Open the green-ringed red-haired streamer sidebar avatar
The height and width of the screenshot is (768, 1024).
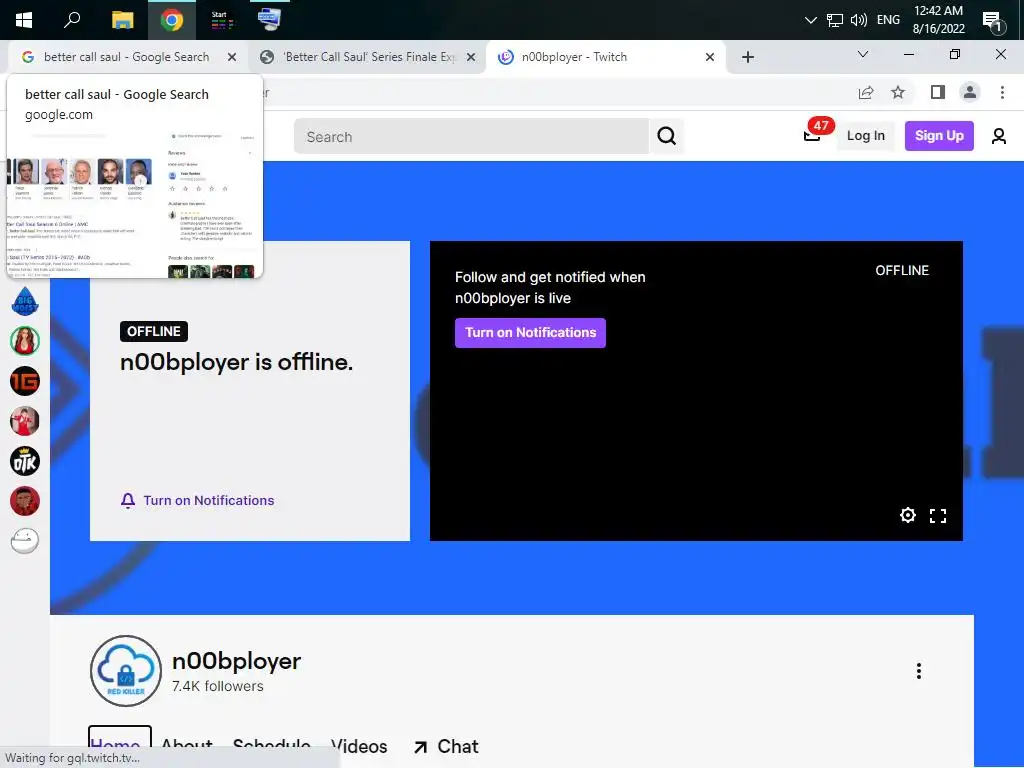coord(25,341)
